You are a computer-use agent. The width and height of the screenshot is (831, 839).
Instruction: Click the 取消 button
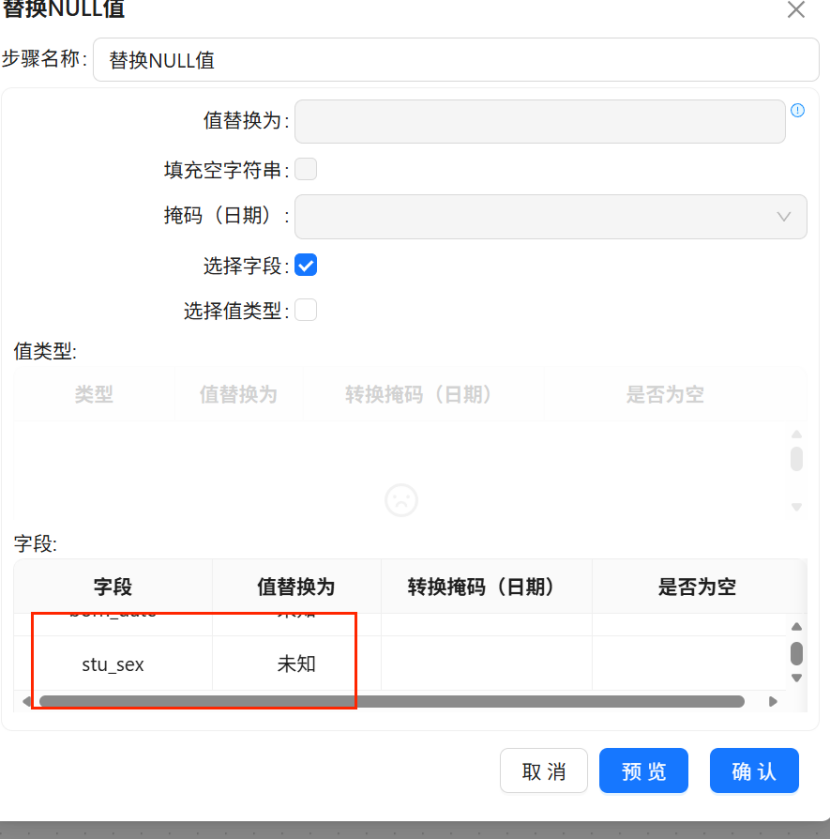(x=544, y=771)
